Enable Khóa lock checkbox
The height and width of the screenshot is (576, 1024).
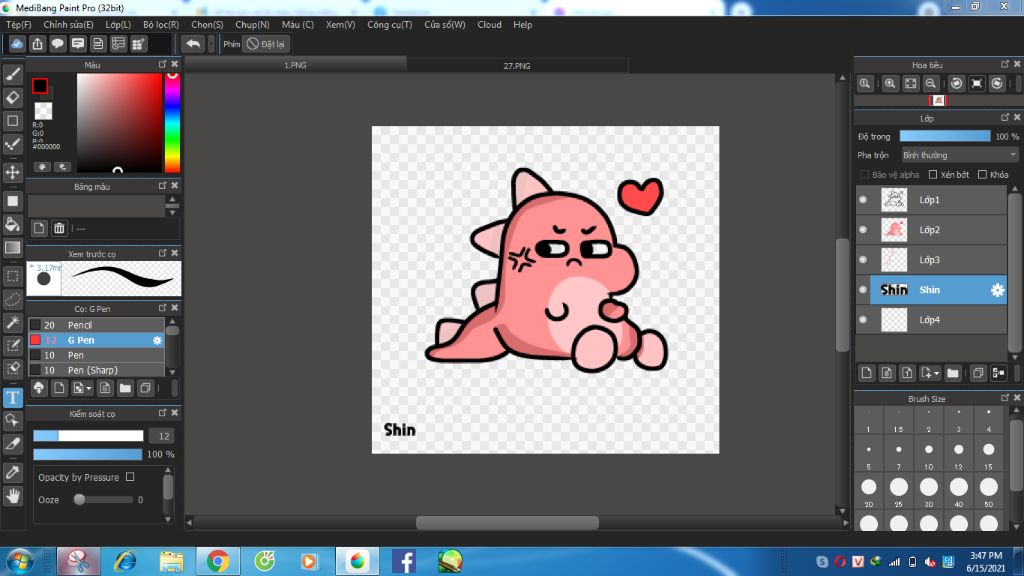point(982,174)
